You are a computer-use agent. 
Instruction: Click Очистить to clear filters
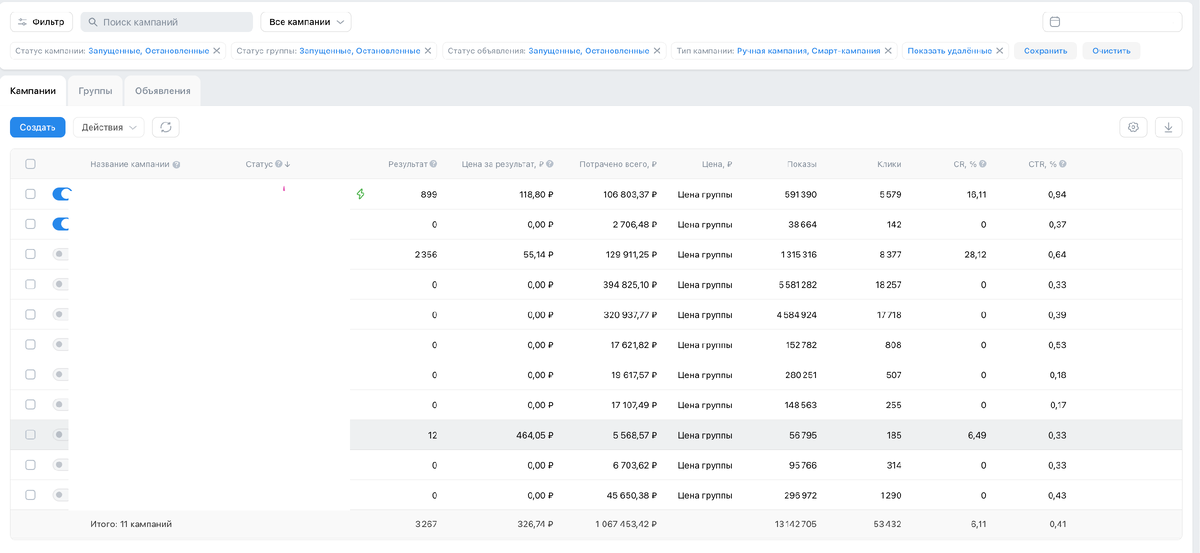coord(1111,50)
